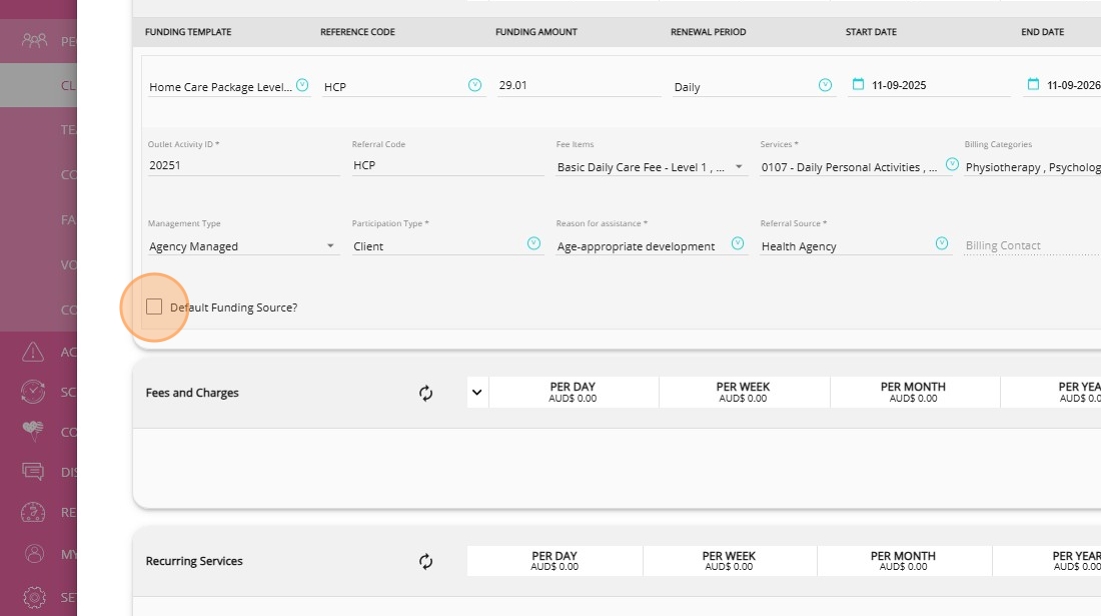The image size is (1101, 616).
Task: Open the chat bubbles sidebar icon
Action: (x=34, y=471)
